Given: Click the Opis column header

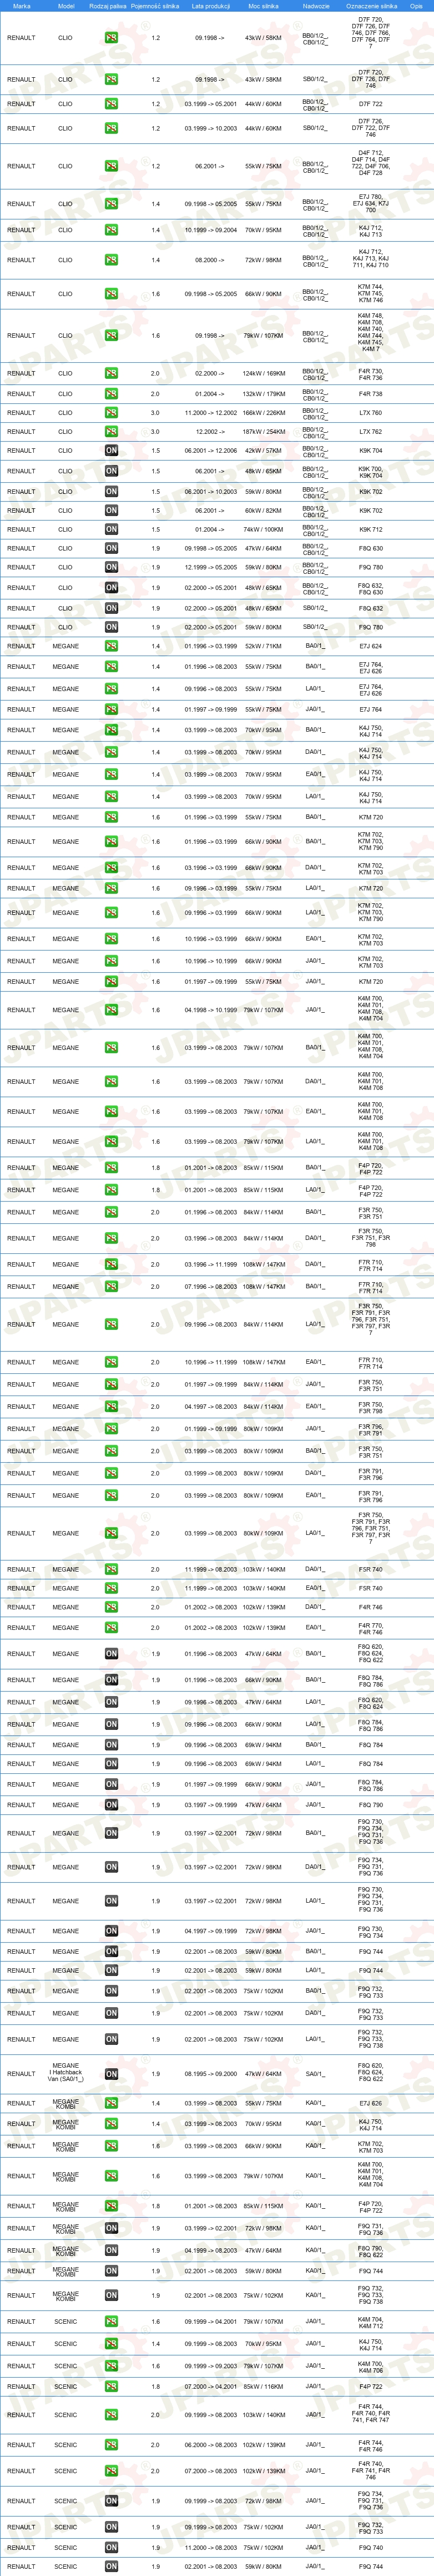Looking at the screenshot, I should [416, 6].
